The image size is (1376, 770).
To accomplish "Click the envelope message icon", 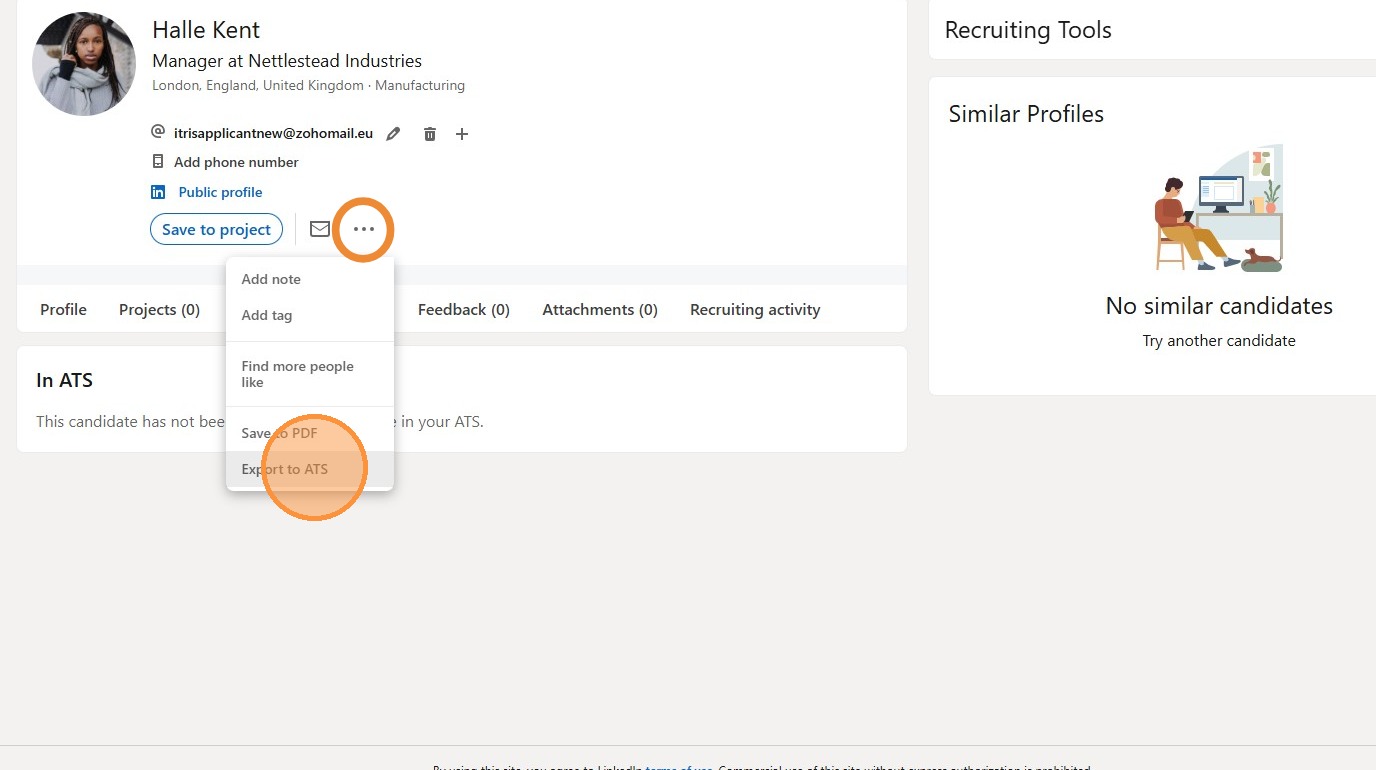I will pyautogui.click(x=320, y=229).
